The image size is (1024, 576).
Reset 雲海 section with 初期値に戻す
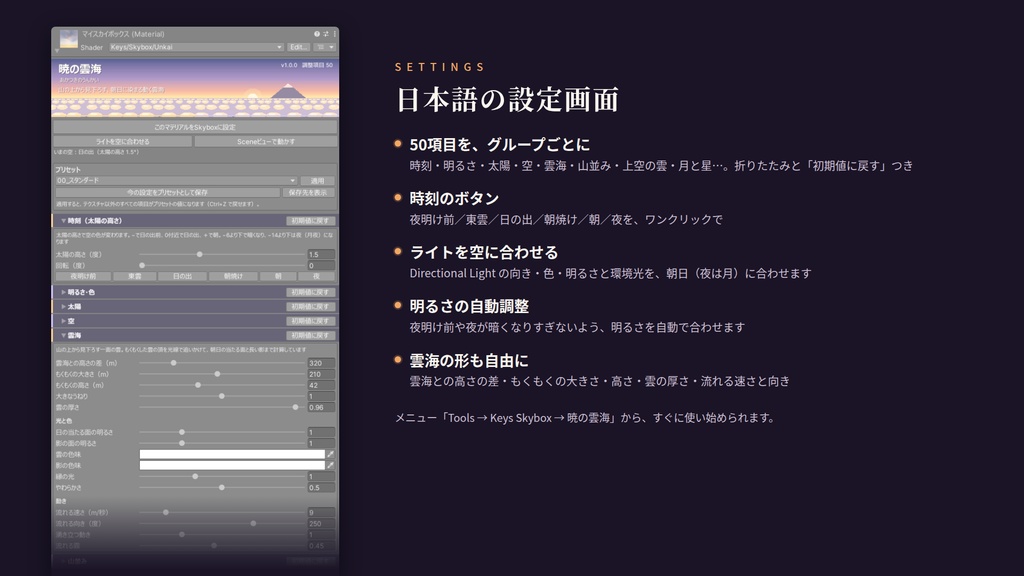310,336
